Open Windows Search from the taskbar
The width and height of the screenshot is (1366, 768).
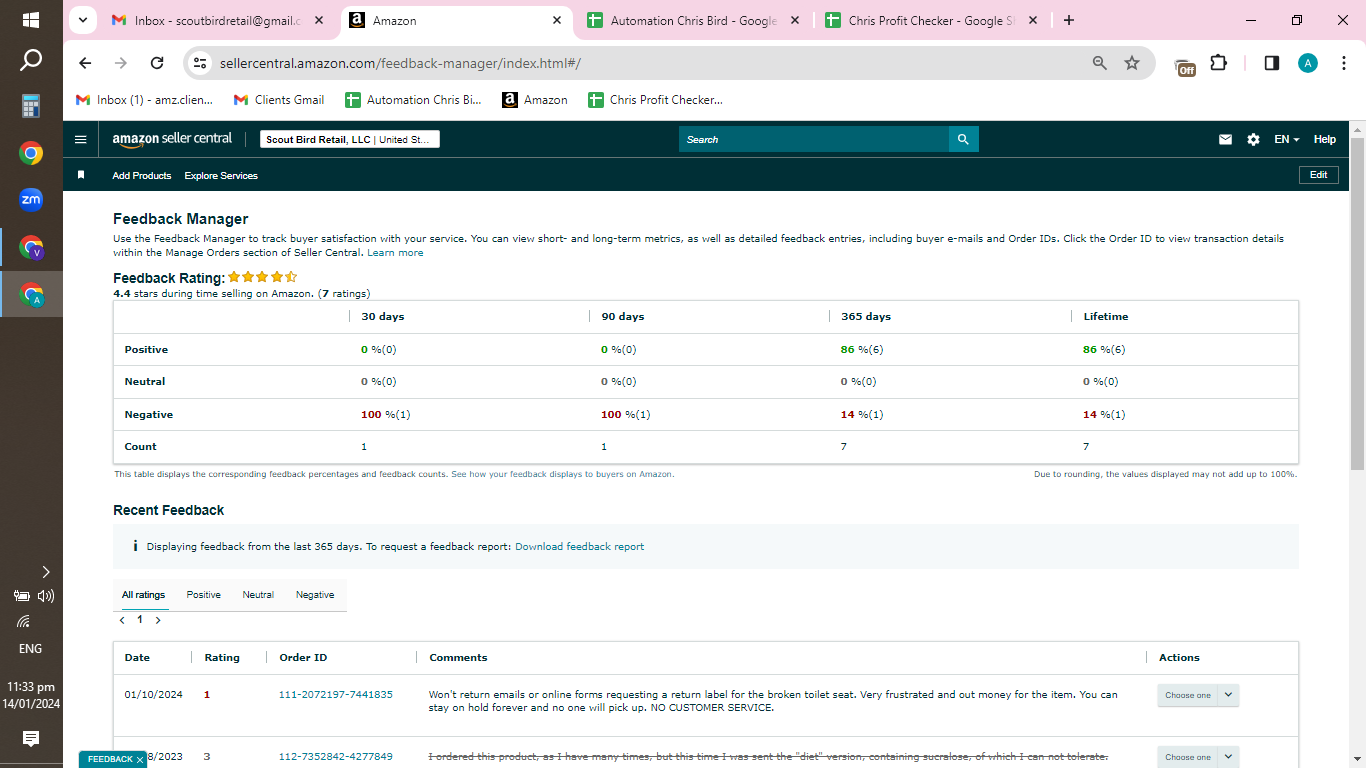pos(31,61)
